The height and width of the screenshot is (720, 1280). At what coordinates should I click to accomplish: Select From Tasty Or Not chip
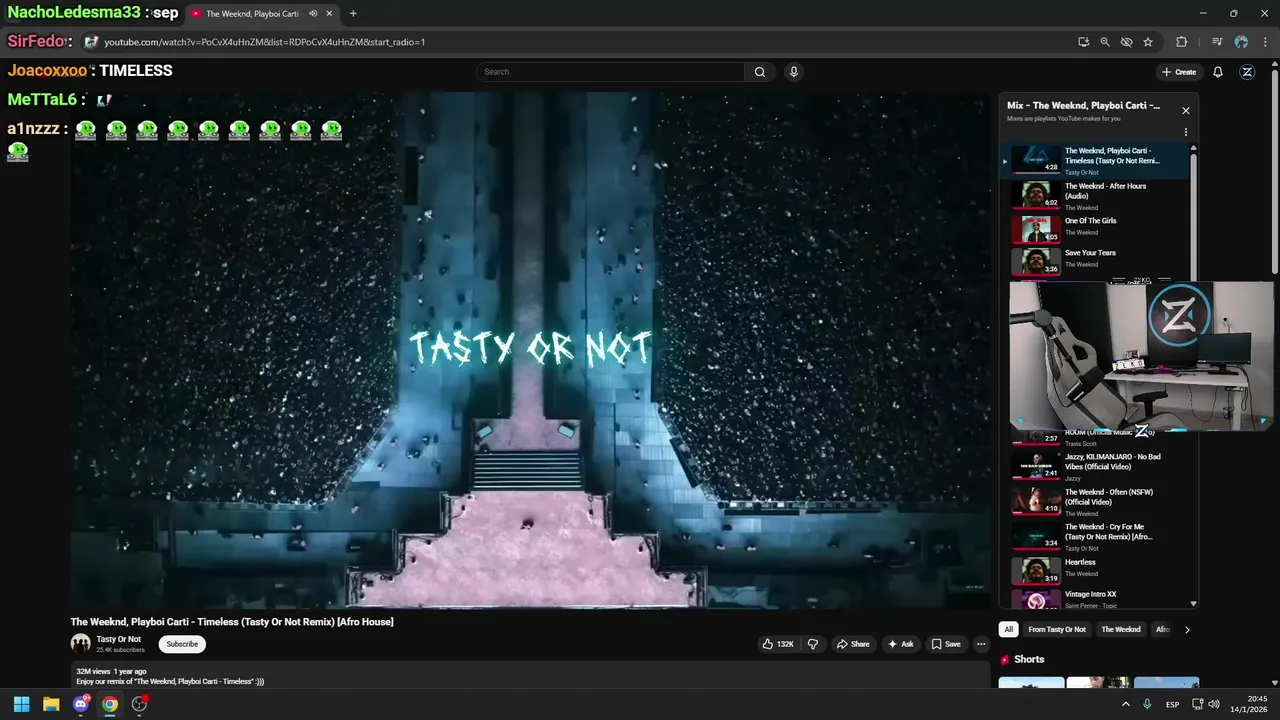(1057, 630)
